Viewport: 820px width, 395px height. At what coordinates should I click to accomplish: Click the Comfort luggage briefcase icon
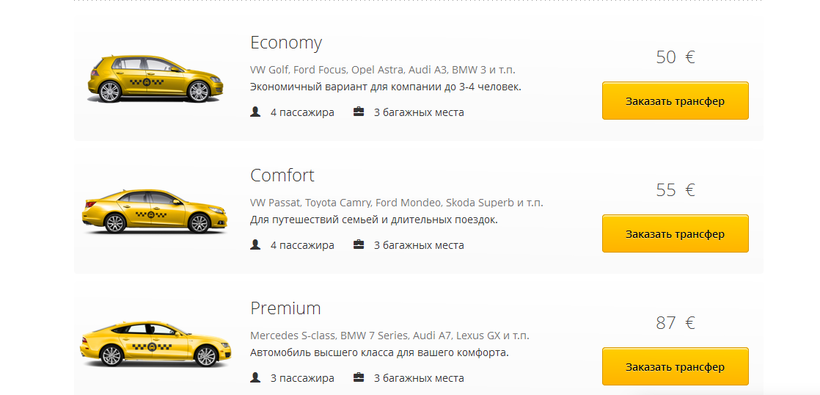(359, 244)
